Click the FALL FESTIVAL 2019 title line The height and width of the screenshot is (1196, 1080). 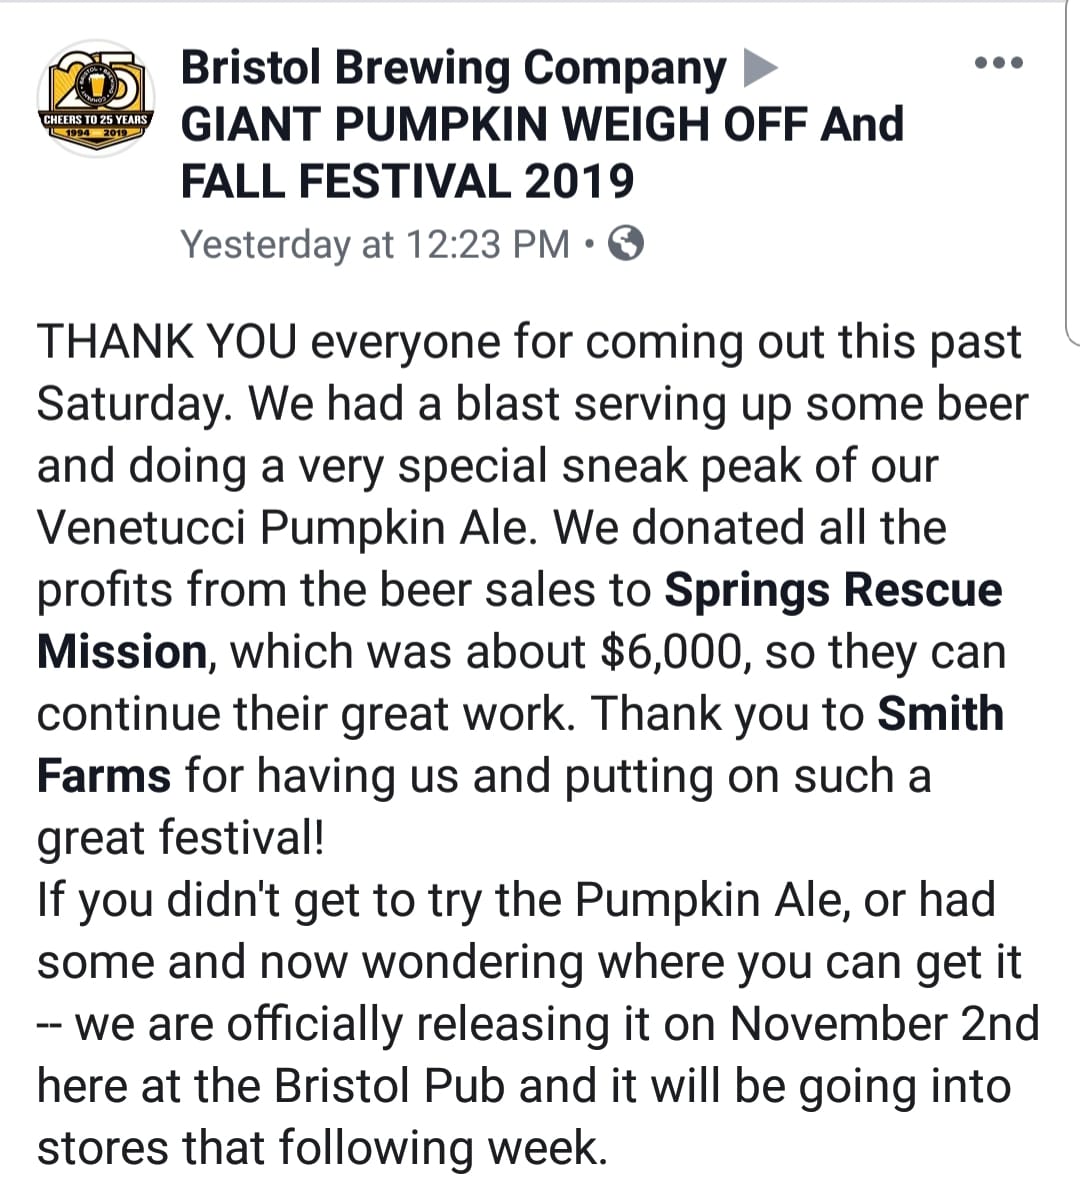pyautogui.click(x=406, y=183)
